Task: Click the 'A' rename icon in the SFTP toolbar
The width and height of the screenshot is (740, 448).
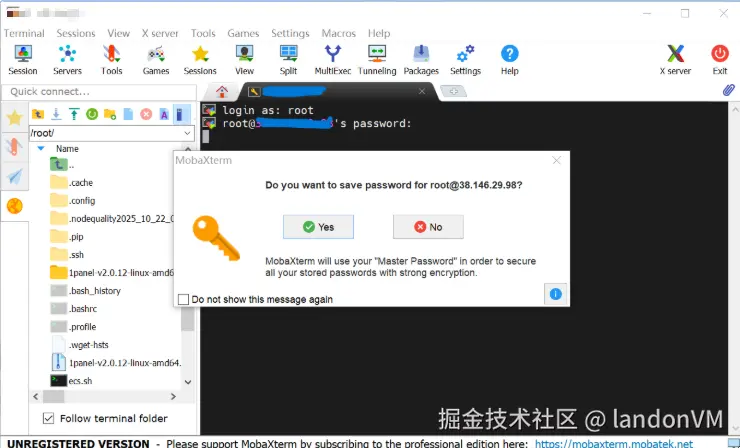Action: [164, 114]
